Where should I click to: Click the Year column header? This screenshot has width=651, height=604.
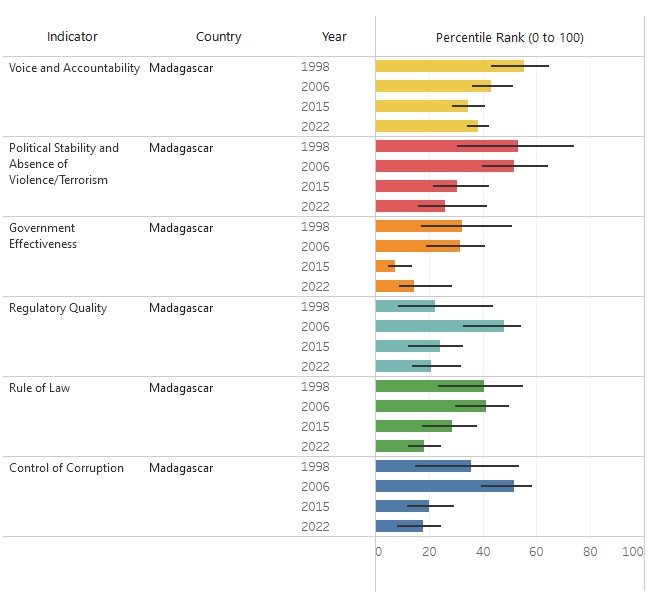click(x=334, y=37)
